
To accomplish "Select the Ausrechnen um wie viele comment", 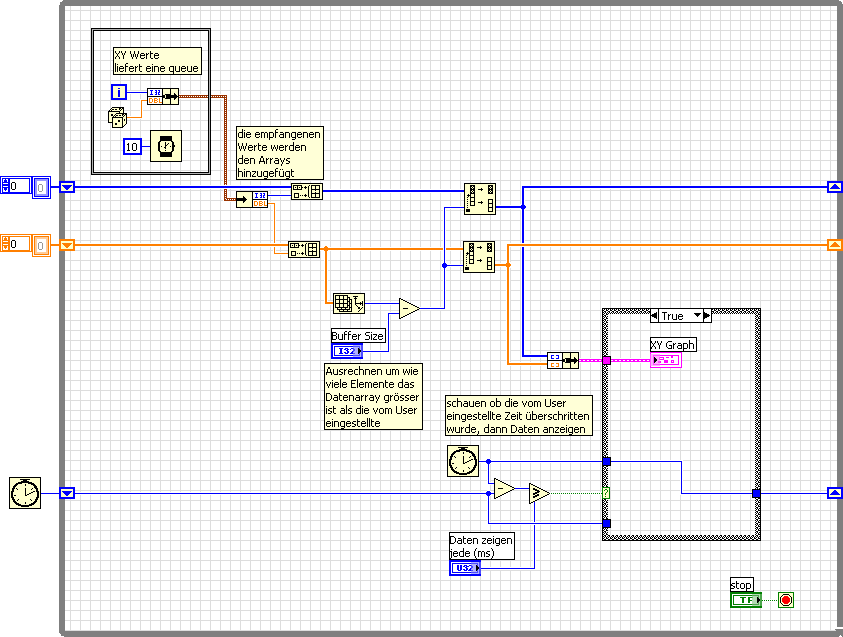I will pos(373,397).
